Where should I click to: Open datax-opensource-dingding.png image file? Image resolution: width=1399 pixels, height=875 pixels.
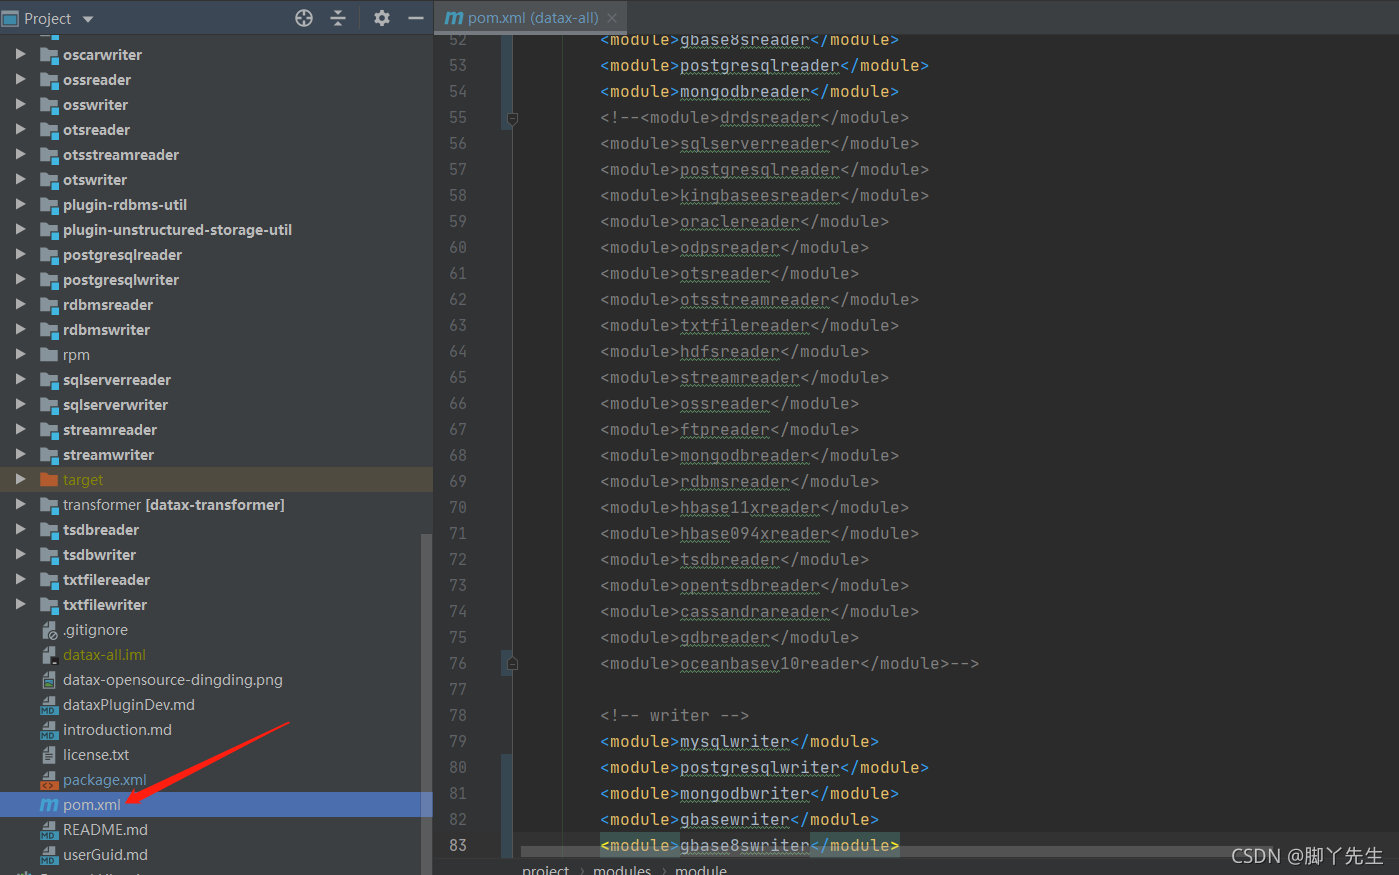(x=173, y=680)
